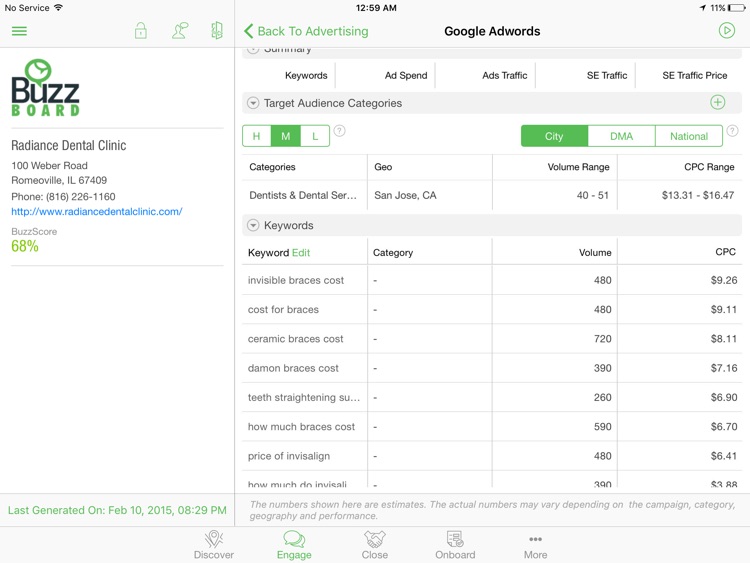
Task: Tap the Volume Range column header
Action: click(578, 167)
